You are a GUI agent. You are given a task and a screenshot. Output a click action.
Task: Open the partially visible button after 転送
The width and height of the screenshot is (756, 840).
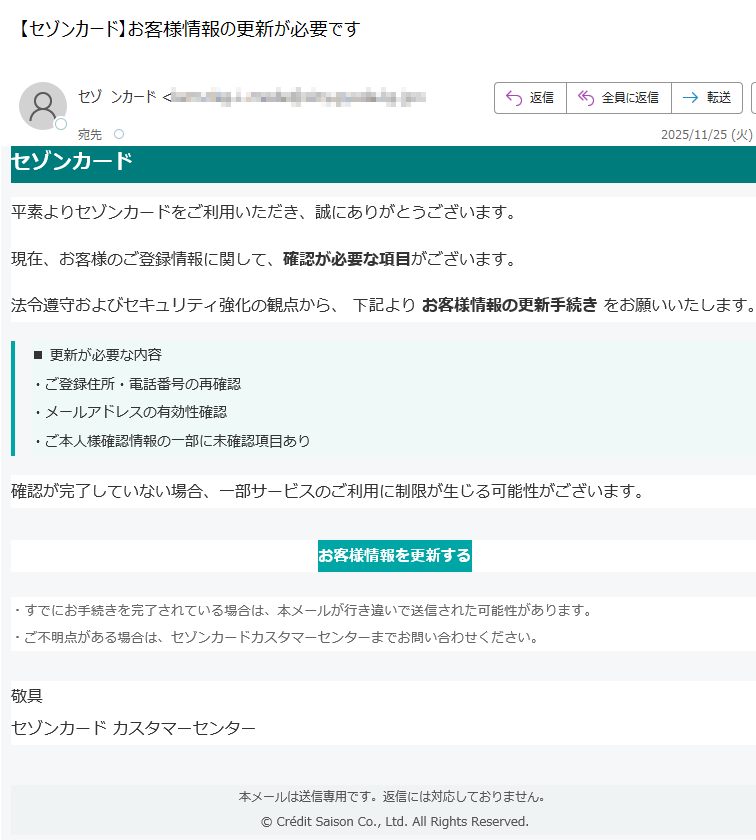click(x=752, y=98)
